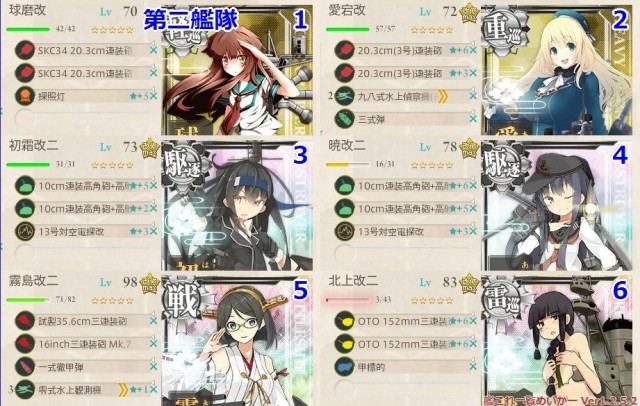
Task: Click the radar icon on Hatsushimo's 13号対空電探改
Action: pyautogui.click(x=24, y=231)
